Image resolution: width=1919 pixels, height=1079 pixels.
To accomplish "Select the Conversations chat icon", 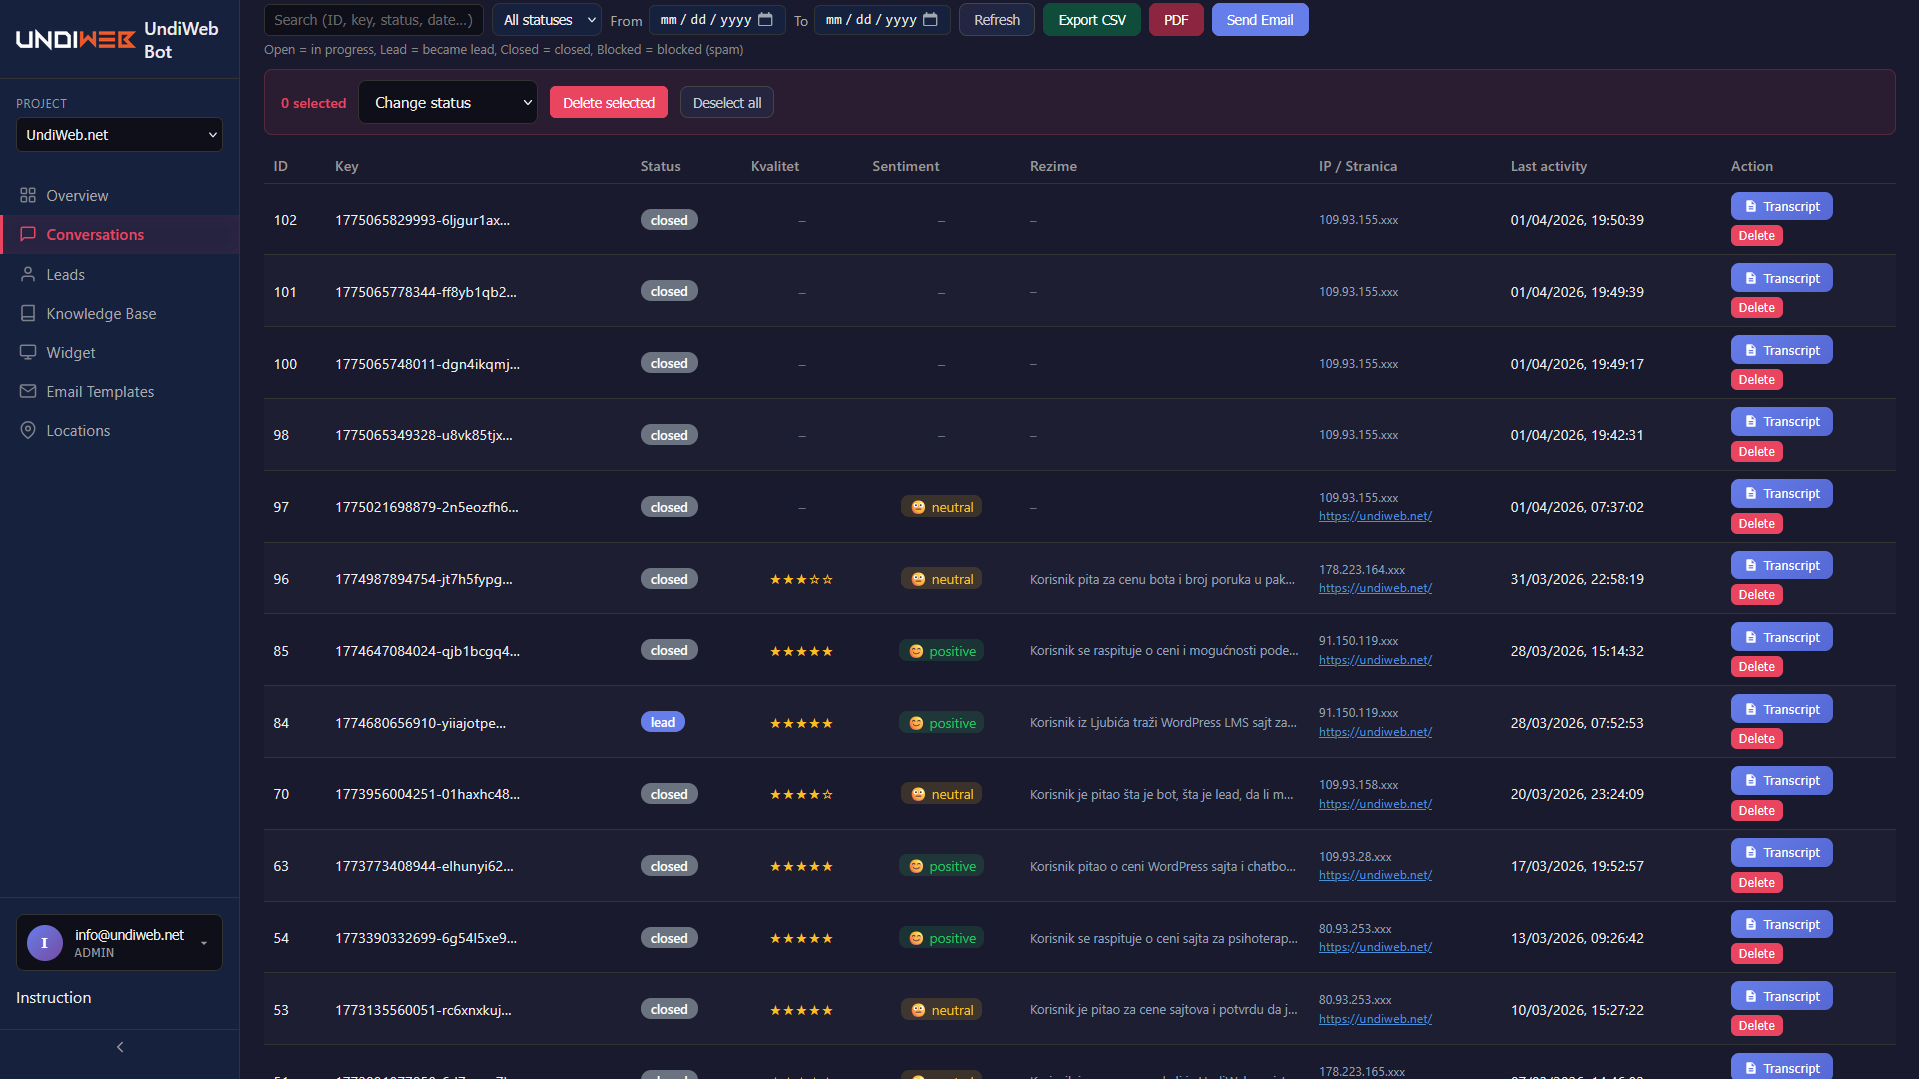I will point(28,234).
